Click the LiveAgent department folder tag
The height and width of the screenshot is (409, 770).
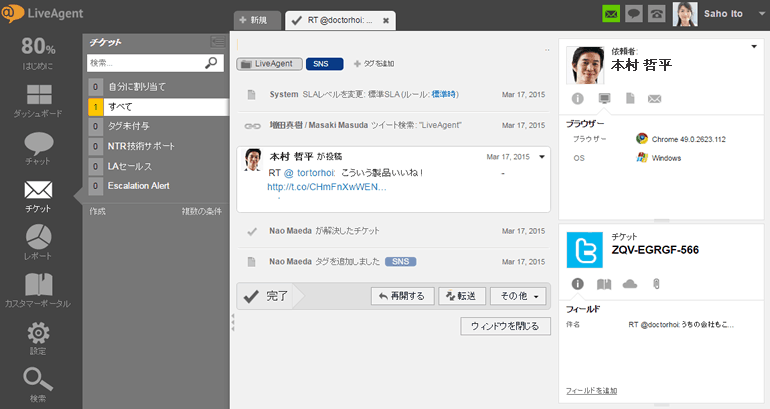point(269,64)
